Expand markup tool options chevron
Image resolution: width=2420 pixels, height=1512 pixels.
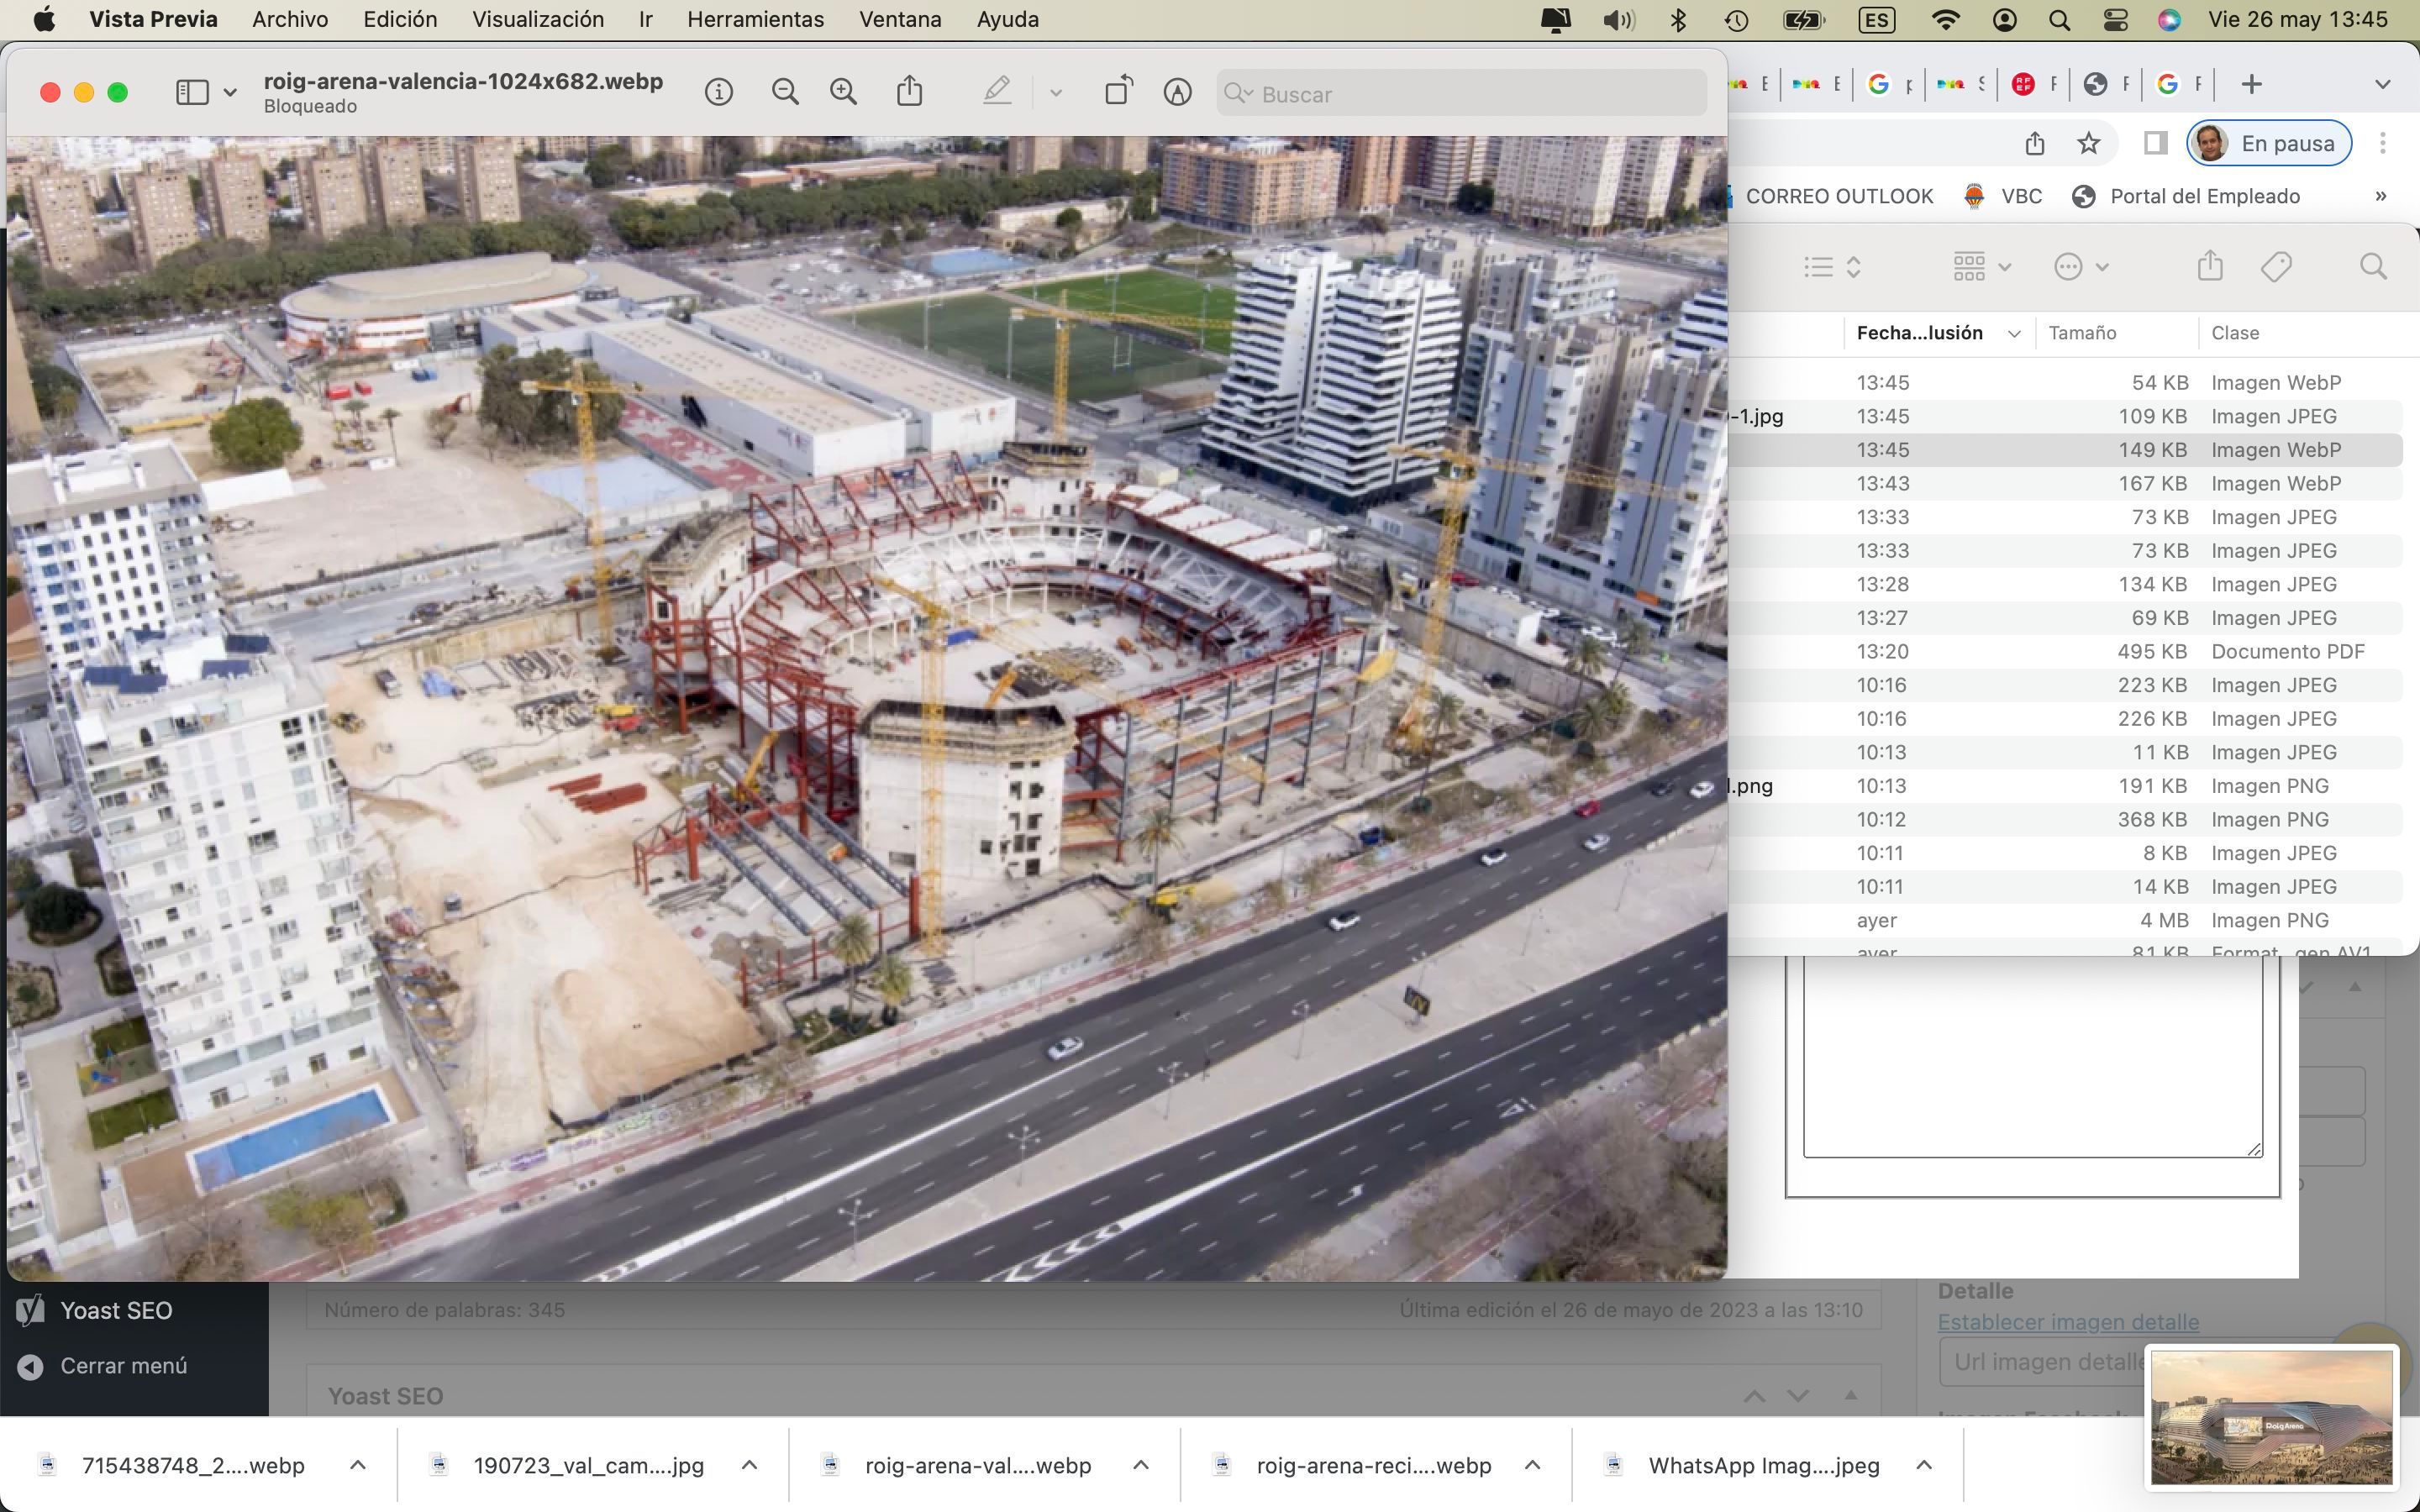1055,93
